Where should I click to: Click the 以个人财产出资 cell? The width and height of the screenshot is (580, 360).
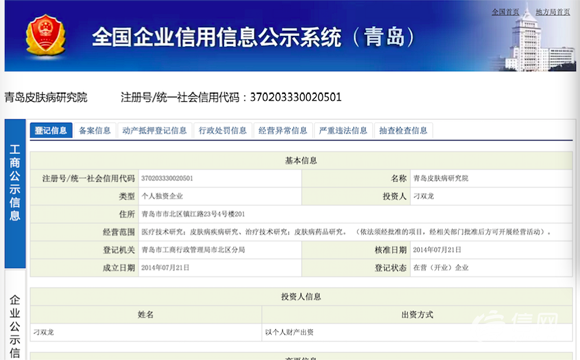[x=417, y=332]
